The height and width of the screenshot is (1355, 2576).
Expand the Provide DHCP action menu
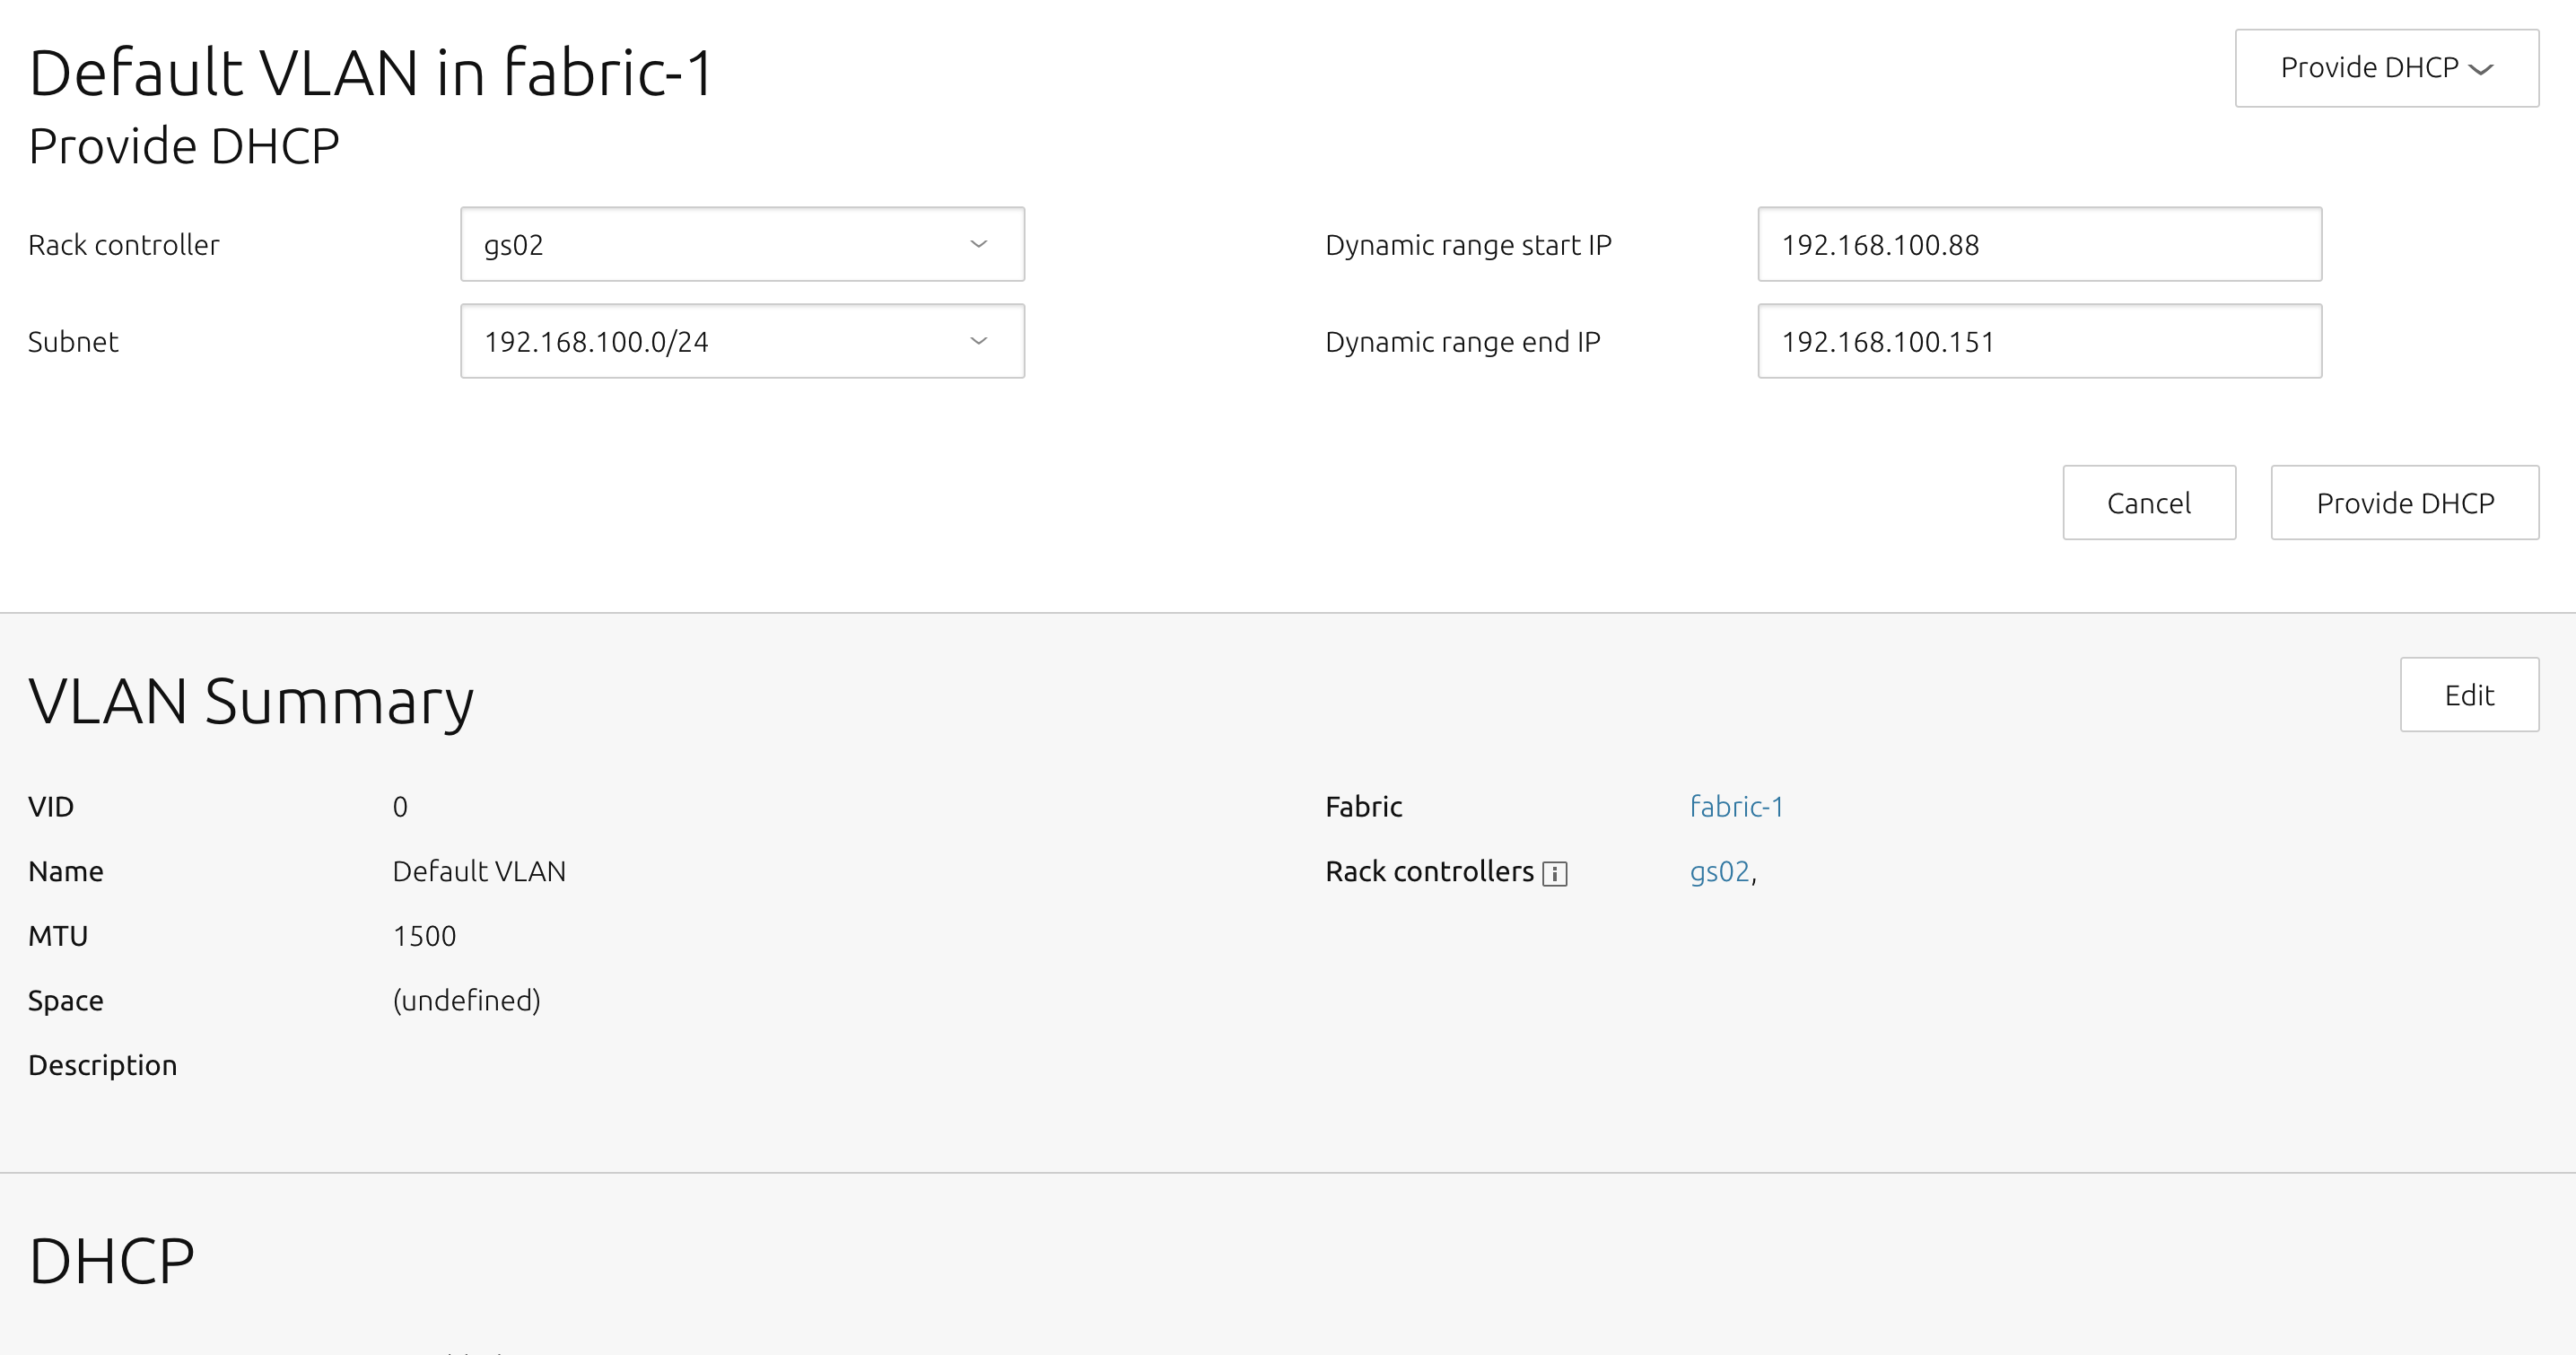click(2385, 68)
